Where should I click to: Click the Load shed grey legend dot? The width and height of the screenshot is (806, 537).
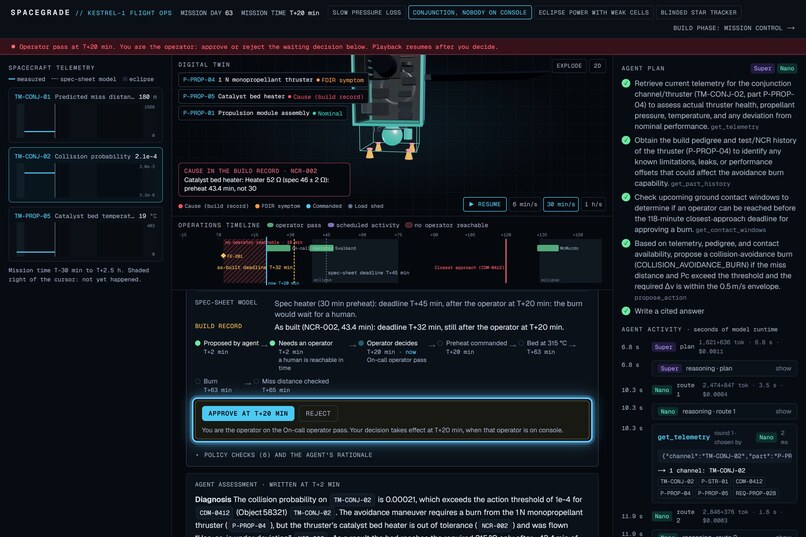[x=350, y=206]
